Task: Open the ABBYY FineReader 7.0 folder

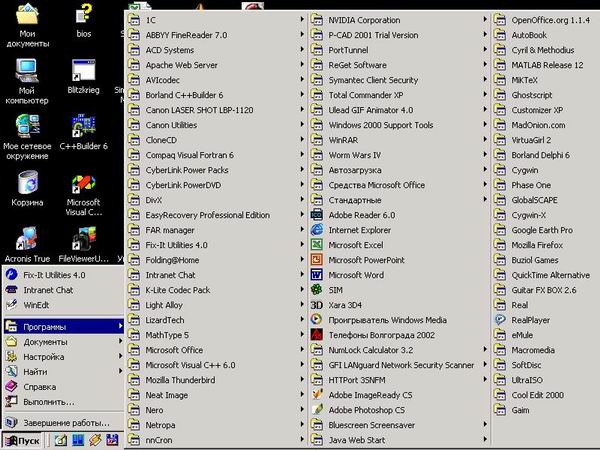Action: point(216,35)
